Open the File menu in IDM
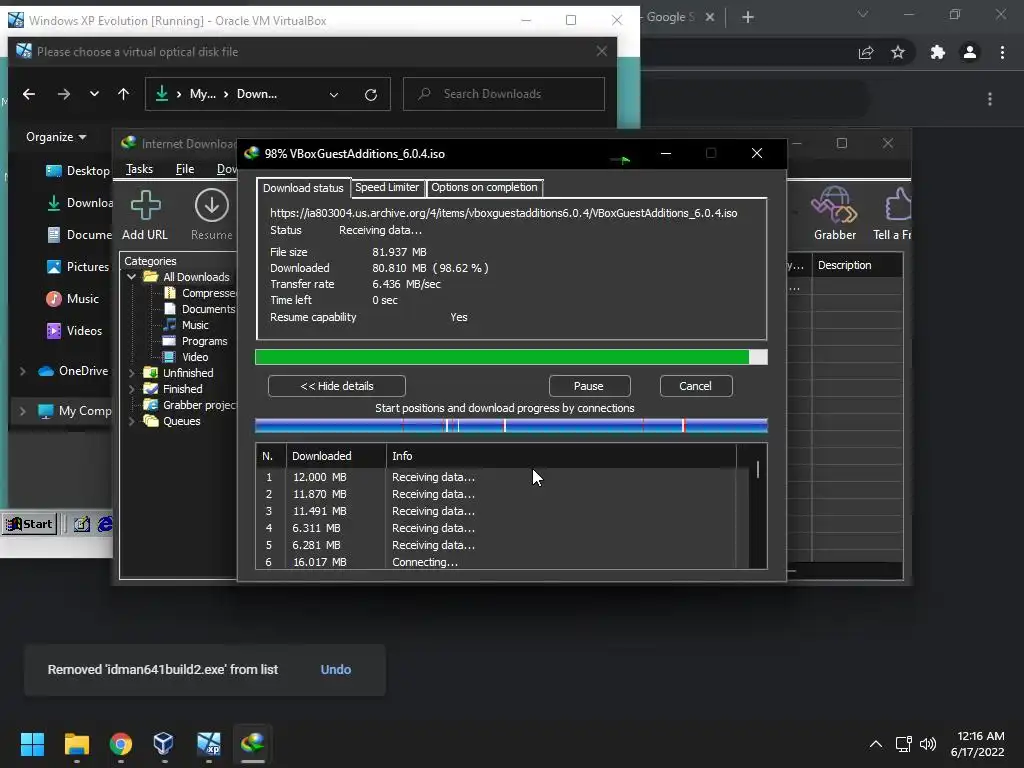This screenshot has height=768, width=1024. (x=185, y=169)
